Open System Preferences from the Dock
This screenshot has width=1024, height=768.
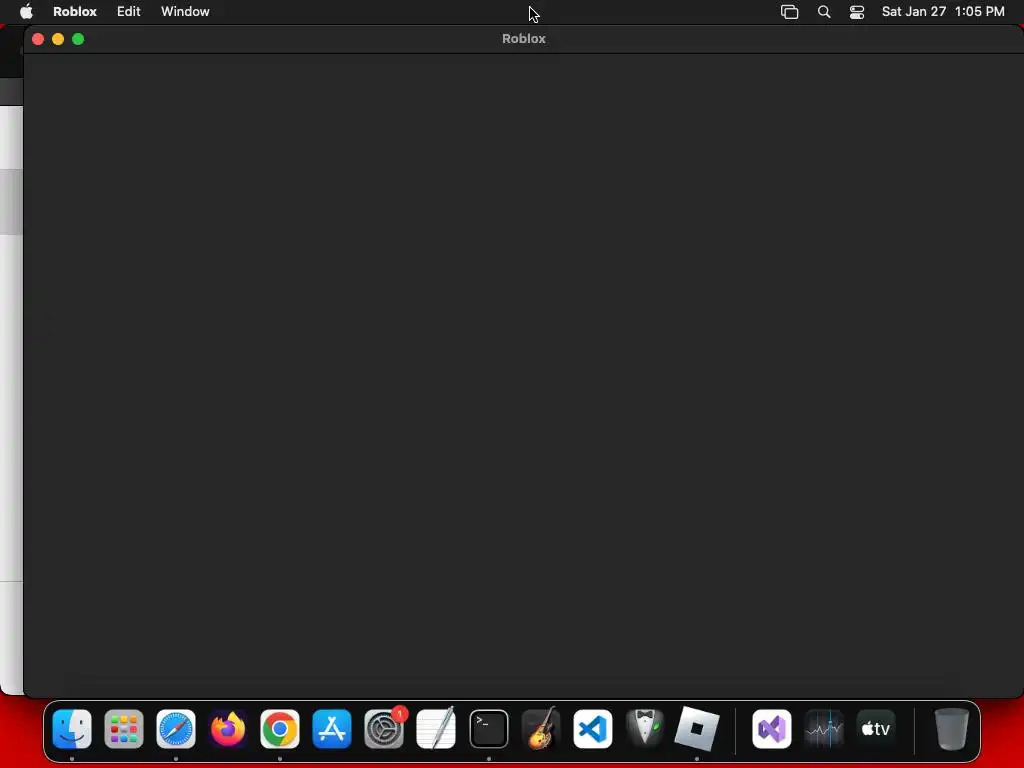click(x=384, y=729)
